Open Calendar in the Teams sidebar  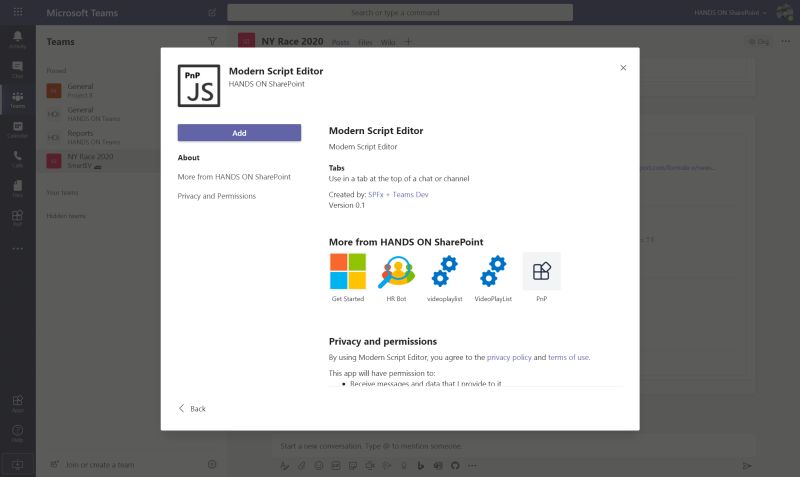click(17, 129)
